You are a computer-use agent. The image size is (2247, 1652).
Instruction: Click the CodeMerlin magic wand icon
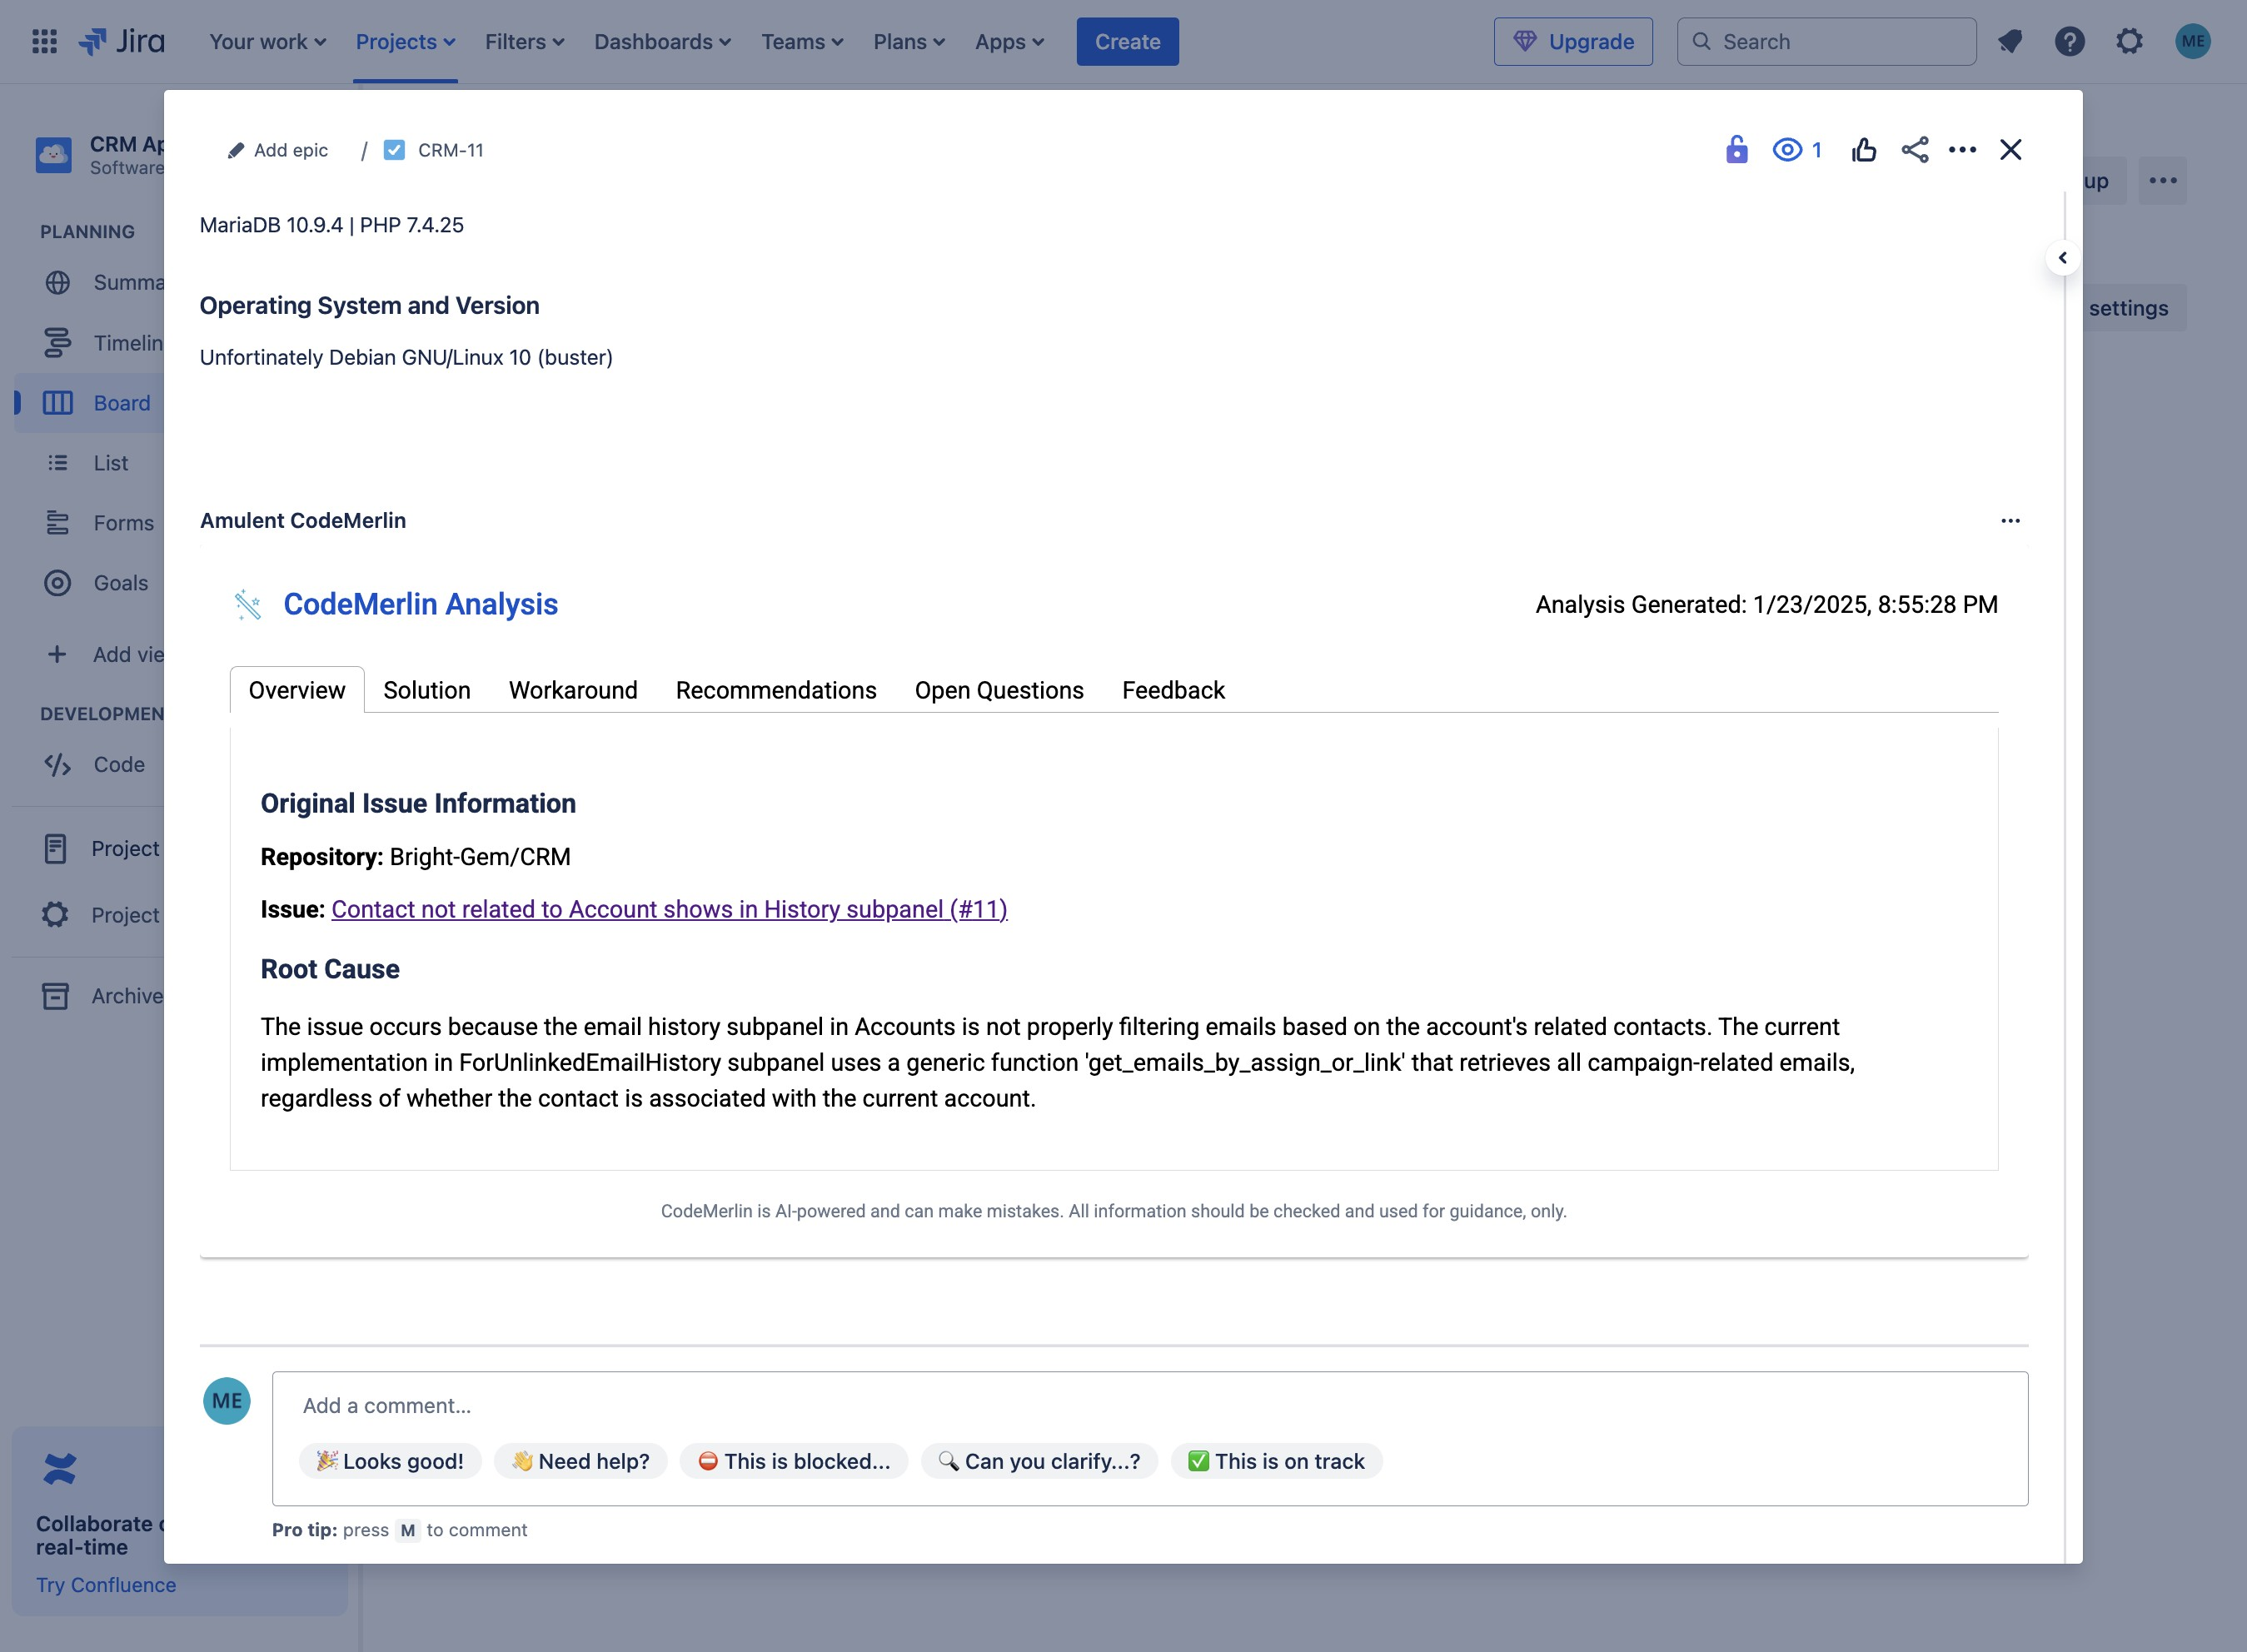coord(248,605)
